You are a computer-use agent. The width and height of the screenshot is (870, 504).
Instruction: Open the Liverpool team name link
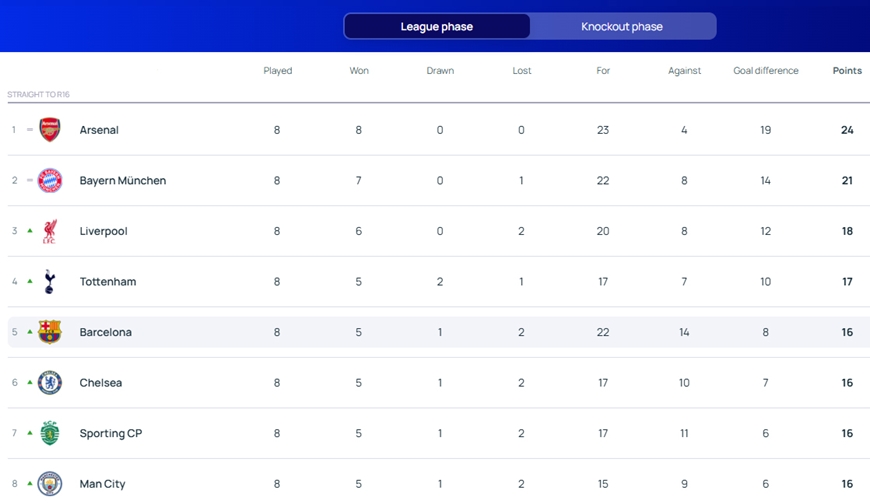[104, 231]
